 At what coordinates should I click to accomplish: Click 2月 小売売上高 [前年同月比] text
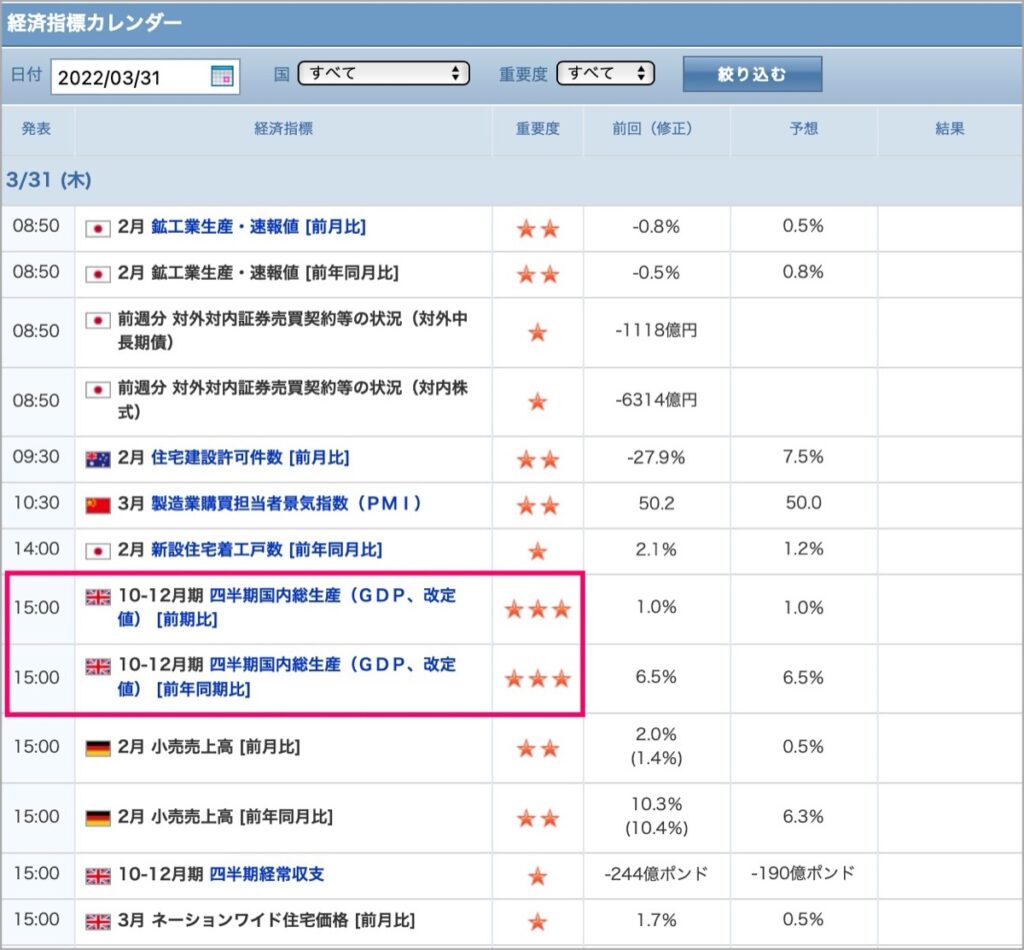click(x=225, y=816)
